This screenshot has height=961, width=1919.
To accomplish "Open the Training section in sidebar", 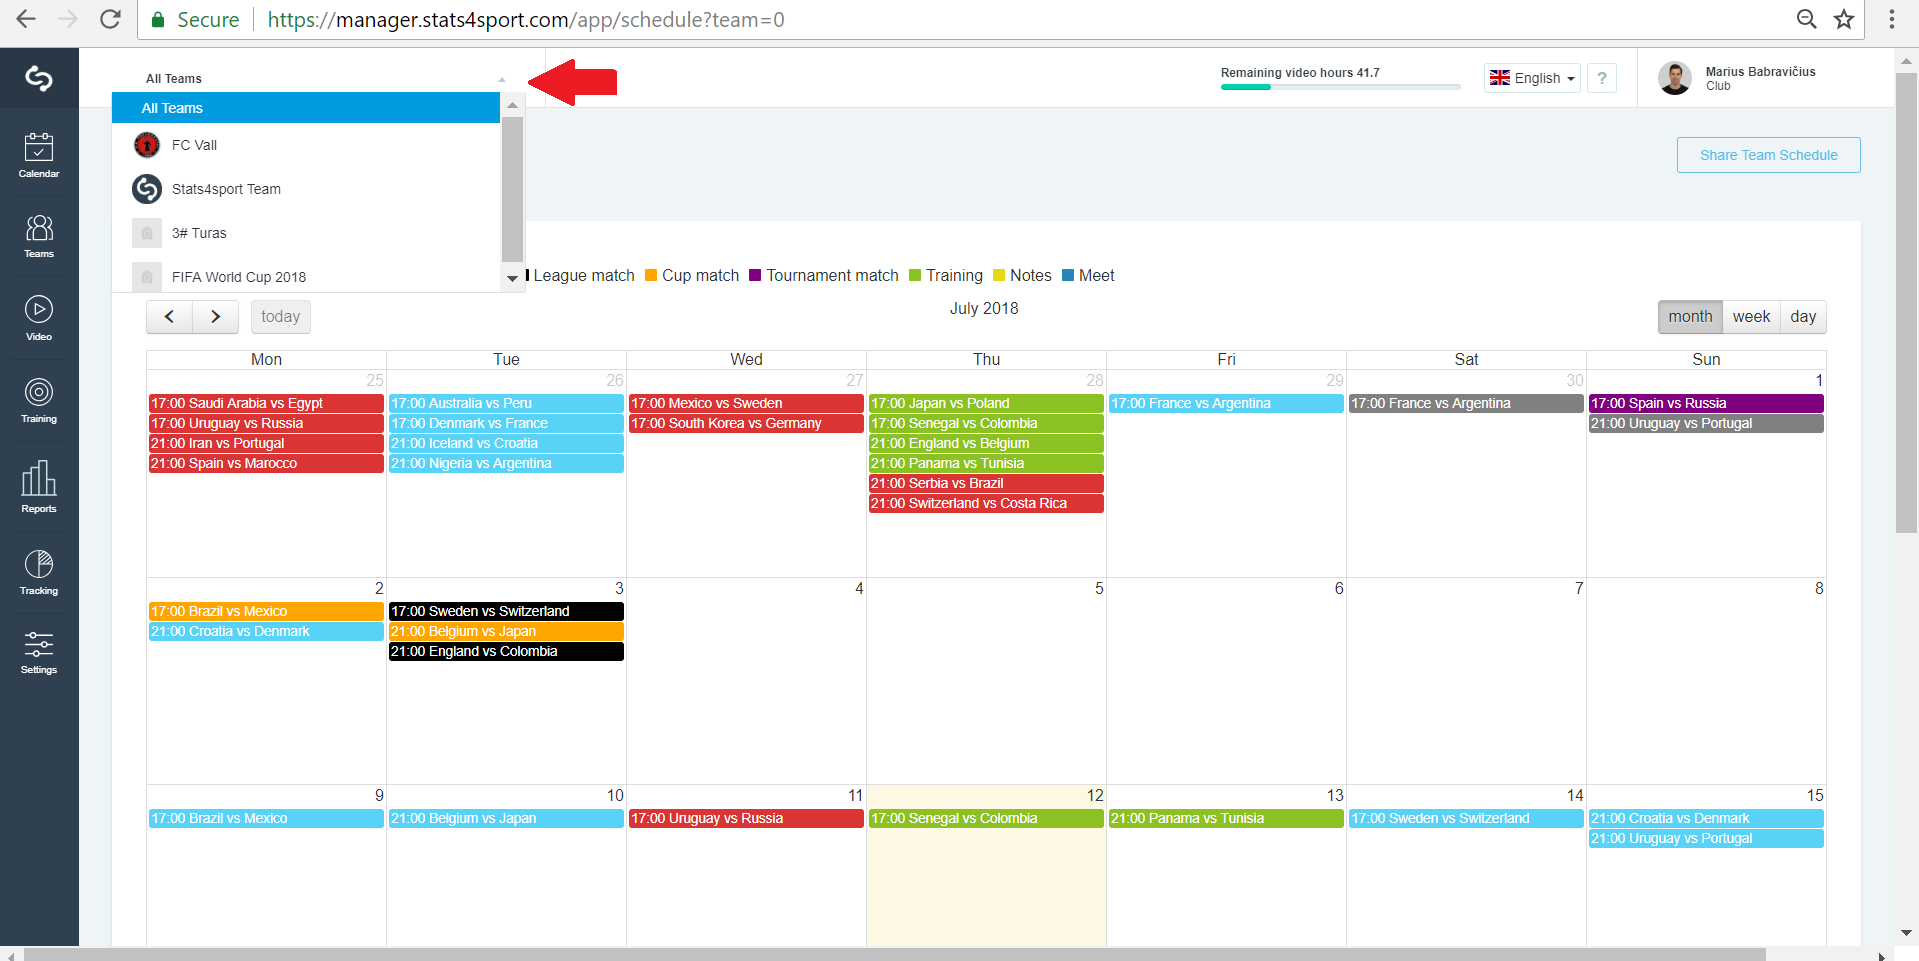I will pos(39,401).
